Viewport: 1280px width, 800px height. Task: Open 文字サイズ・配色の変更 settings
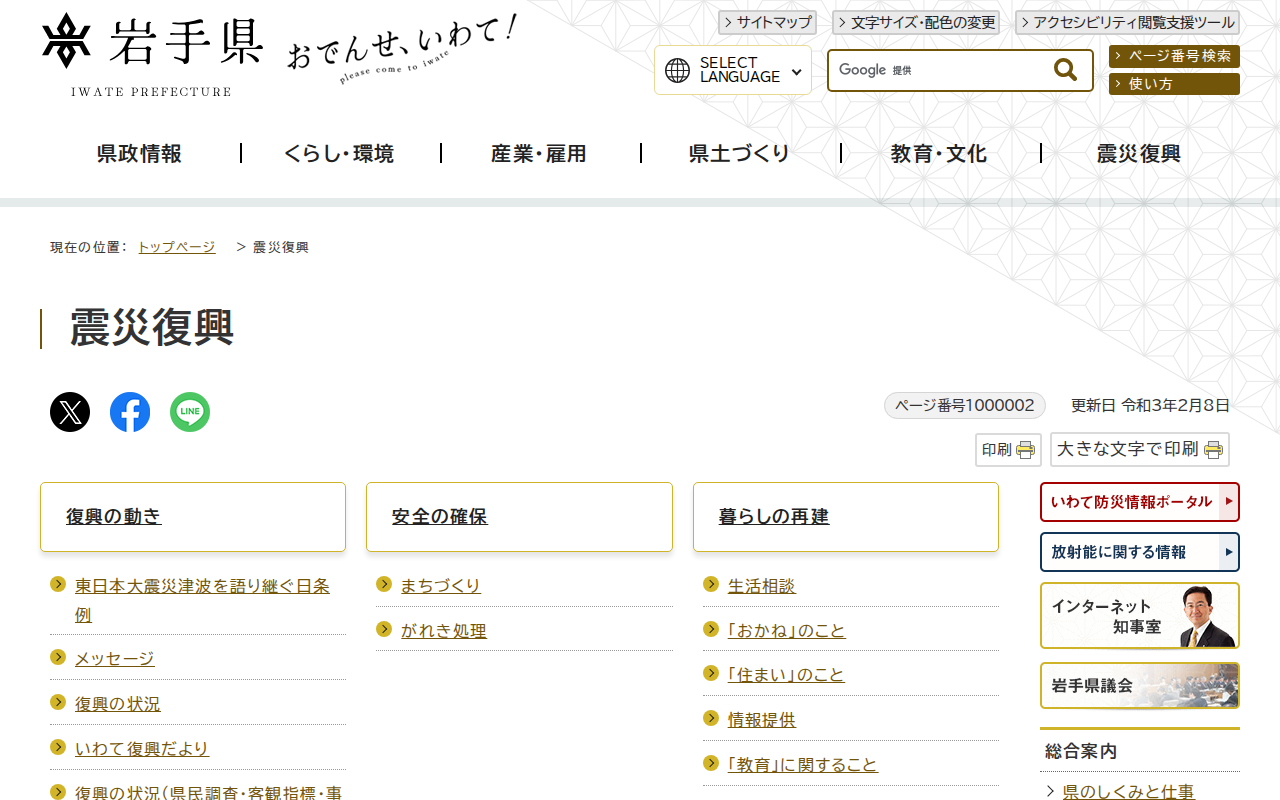pos(916,22)
